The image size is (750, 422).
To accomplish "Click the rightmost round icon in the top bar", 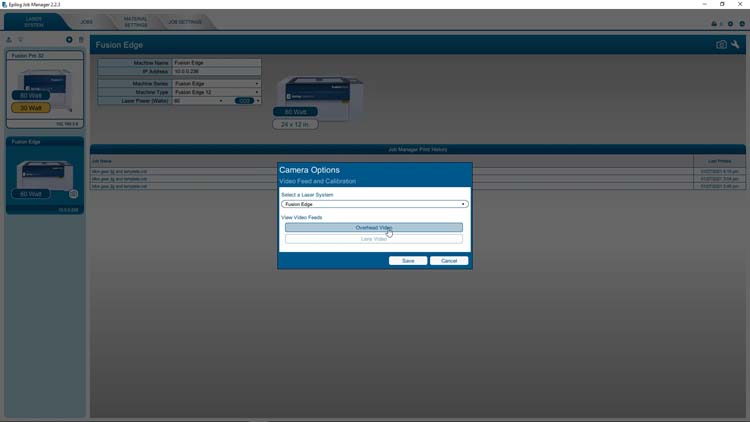I will pos(742,23).
